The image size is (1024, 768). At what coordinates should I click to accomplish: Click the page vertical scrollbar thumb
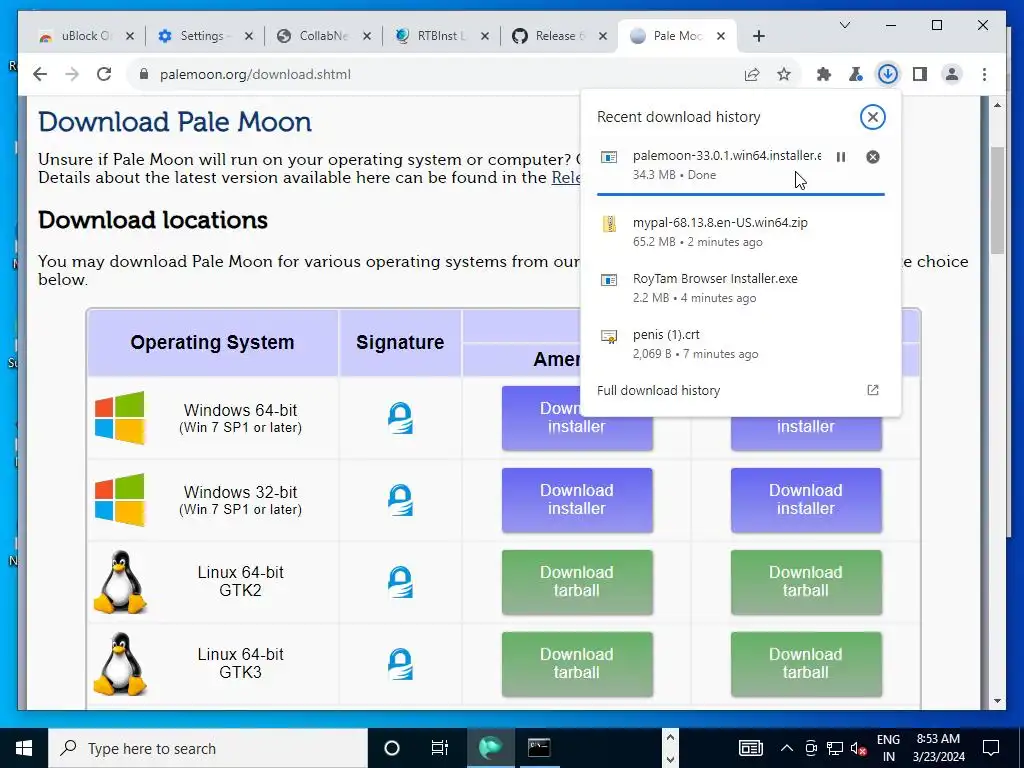tap(997, 200)
